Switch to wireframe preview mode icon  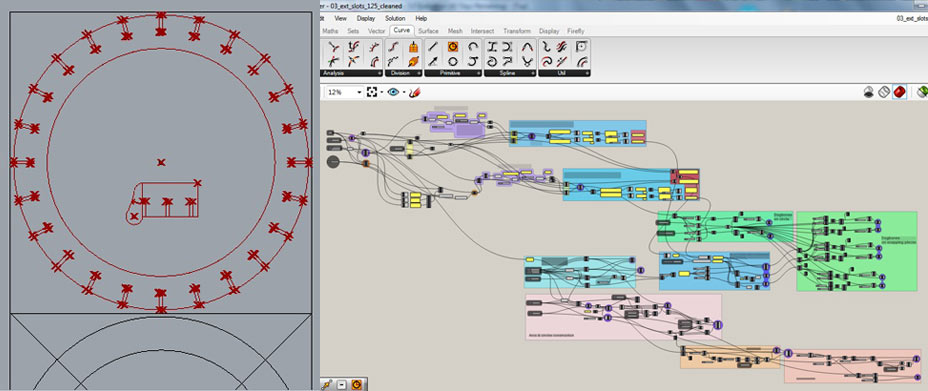[x=884, y=92]
